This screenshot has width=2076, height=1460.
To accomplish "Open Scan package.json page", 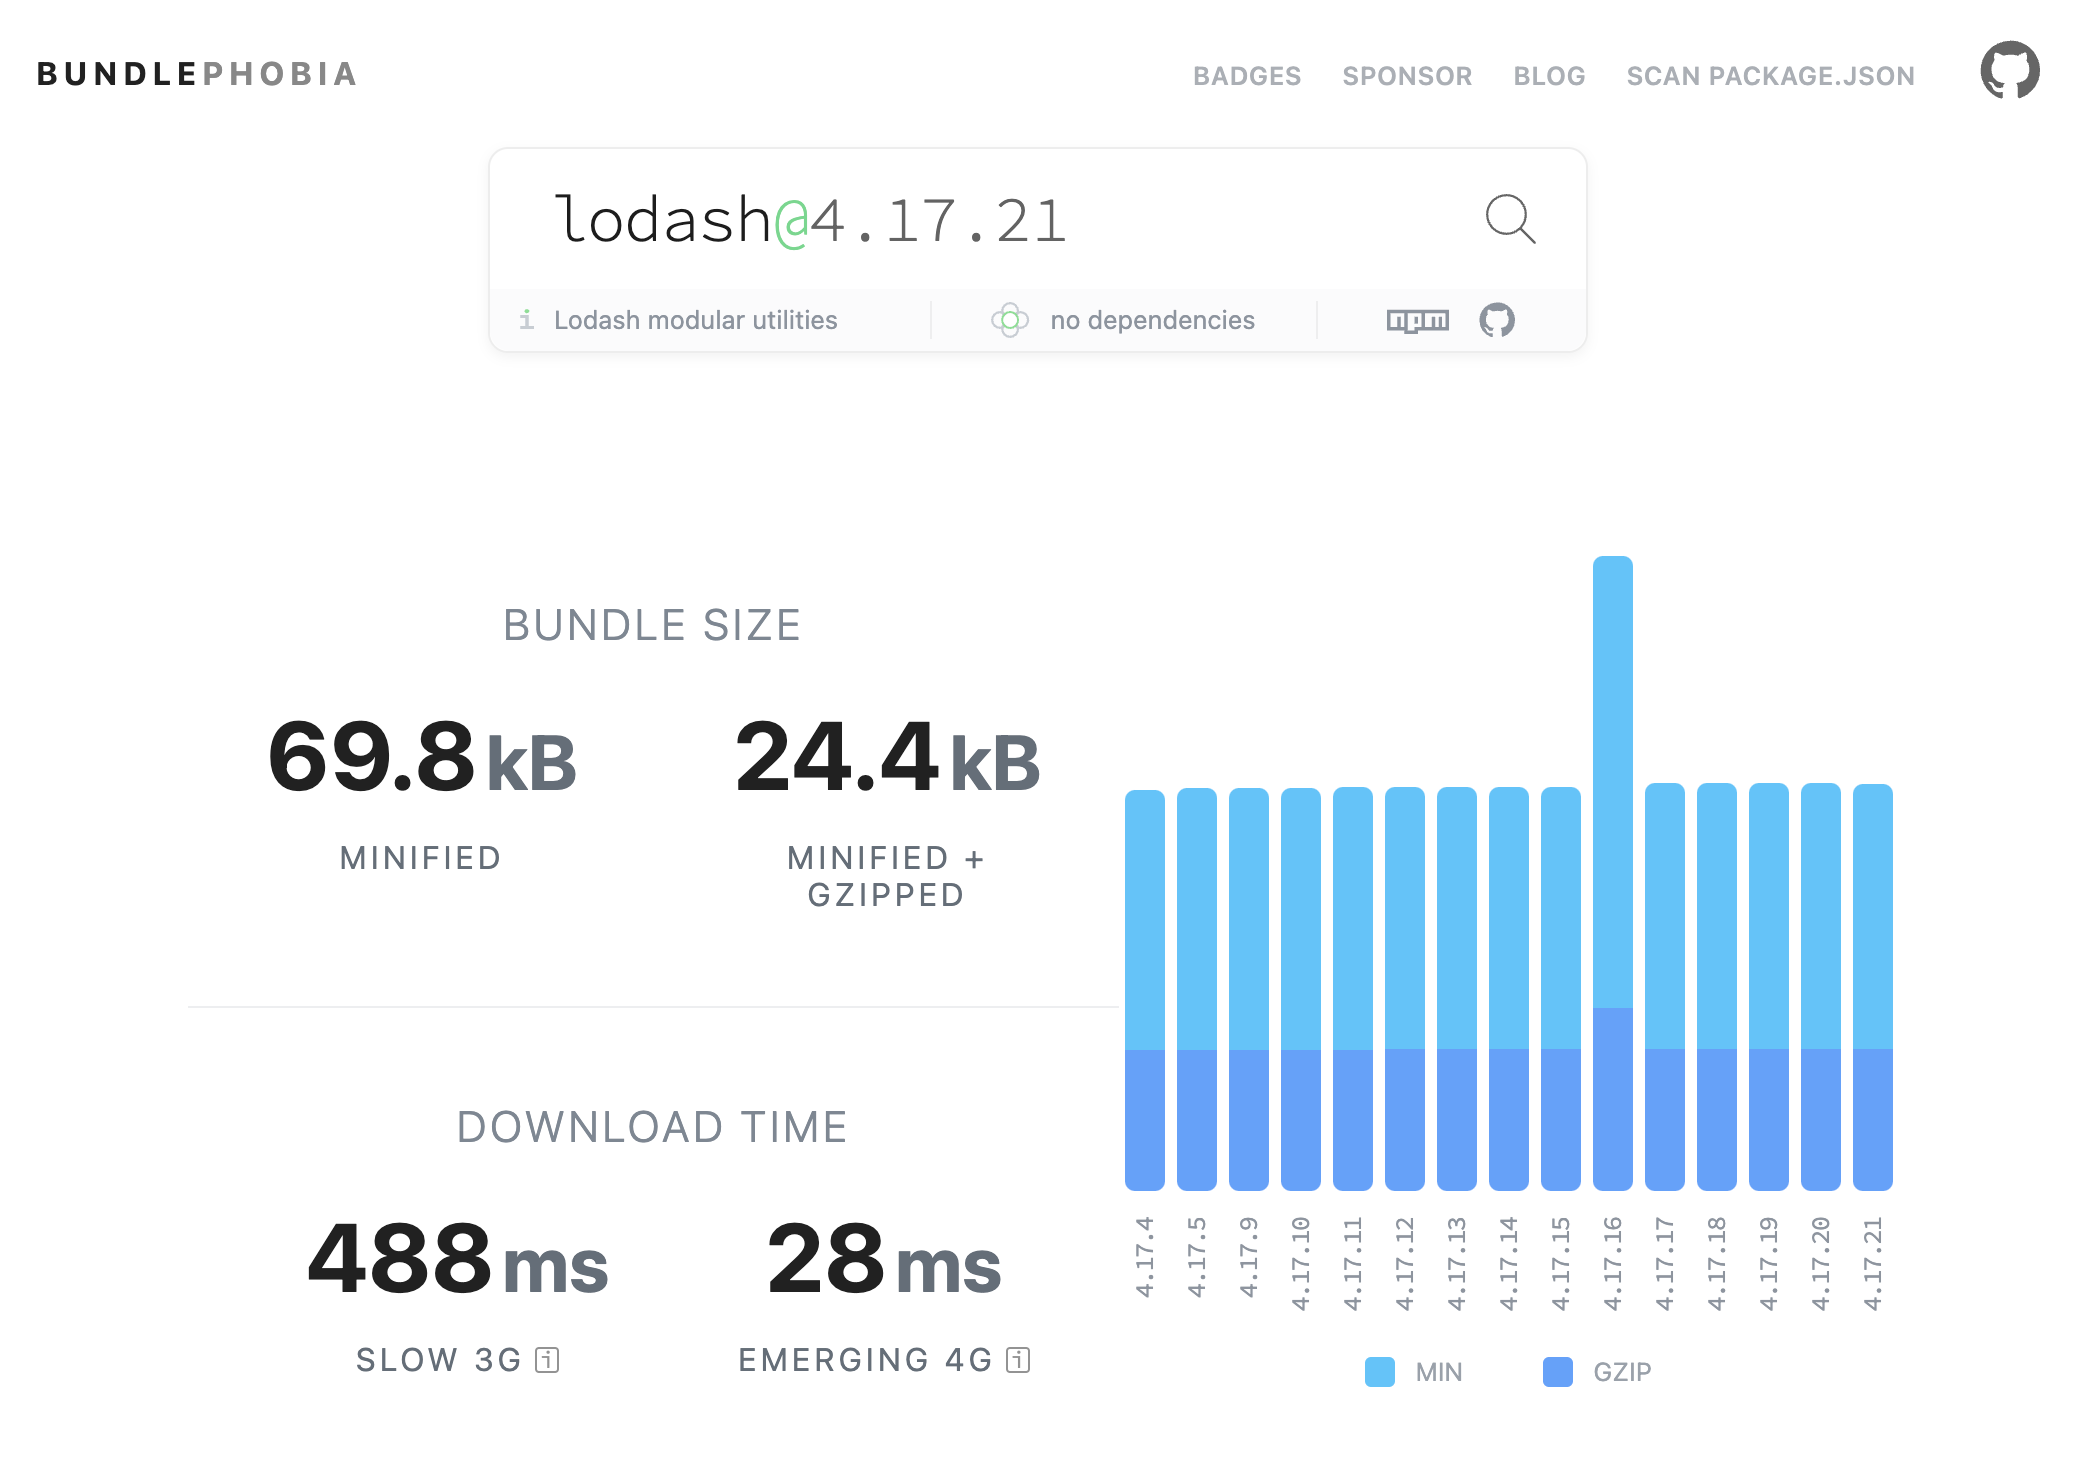I will (x=1769, y=76).
